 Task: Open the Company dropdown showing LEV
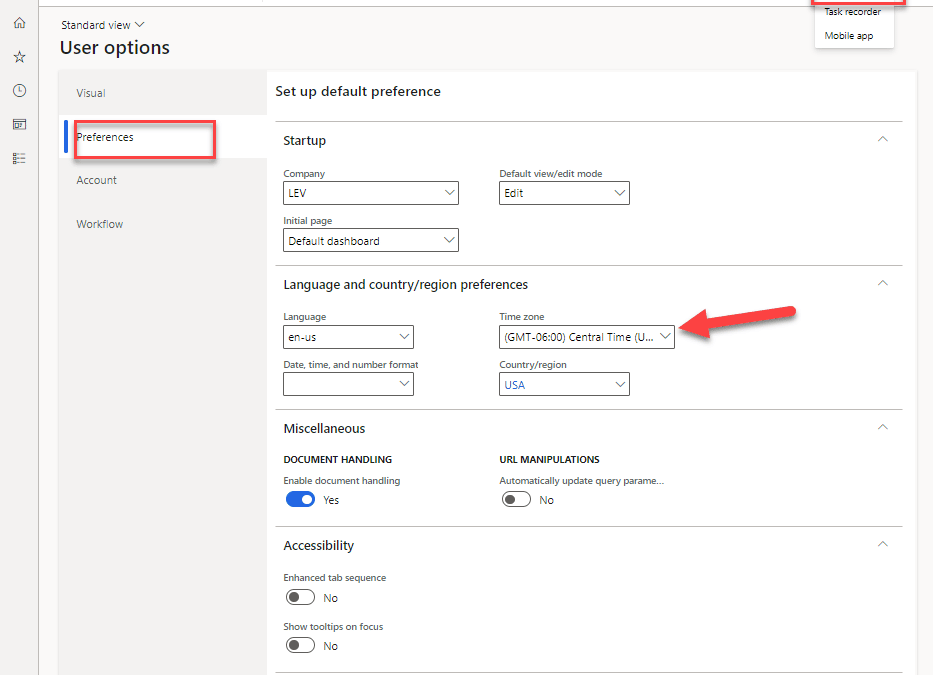point(371,193)
